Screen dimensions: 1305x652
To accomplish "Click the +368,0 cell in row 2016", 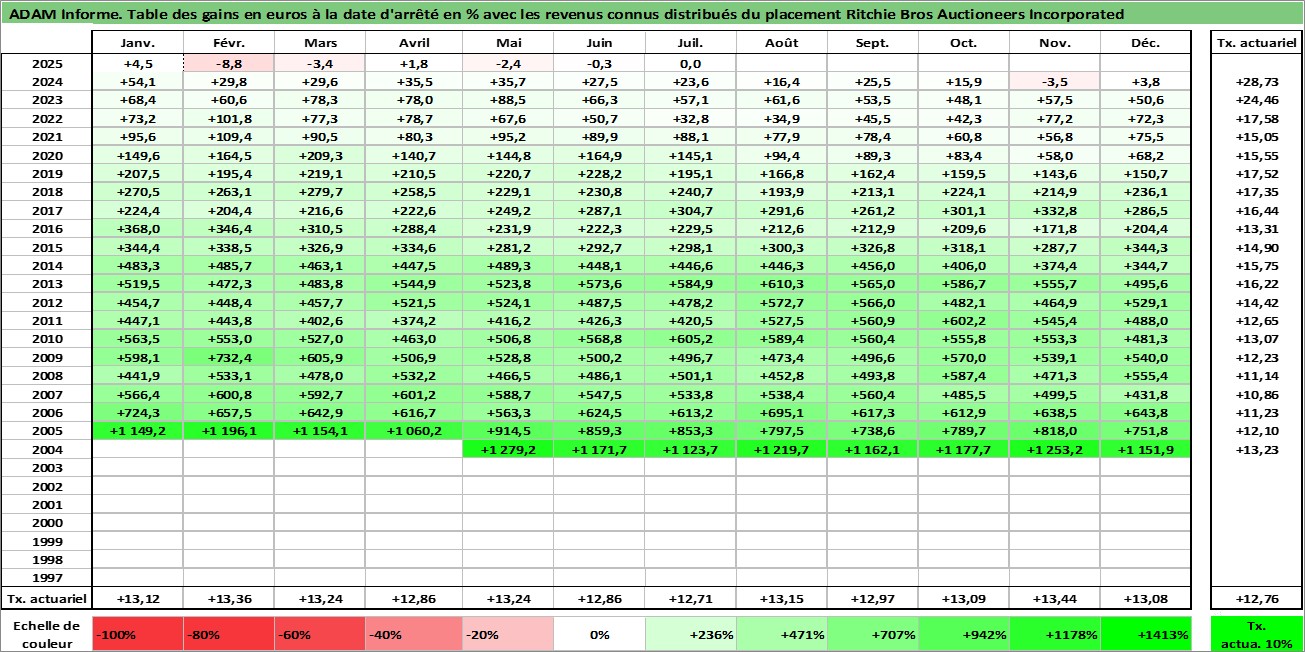I will click(x=137, y=229).
